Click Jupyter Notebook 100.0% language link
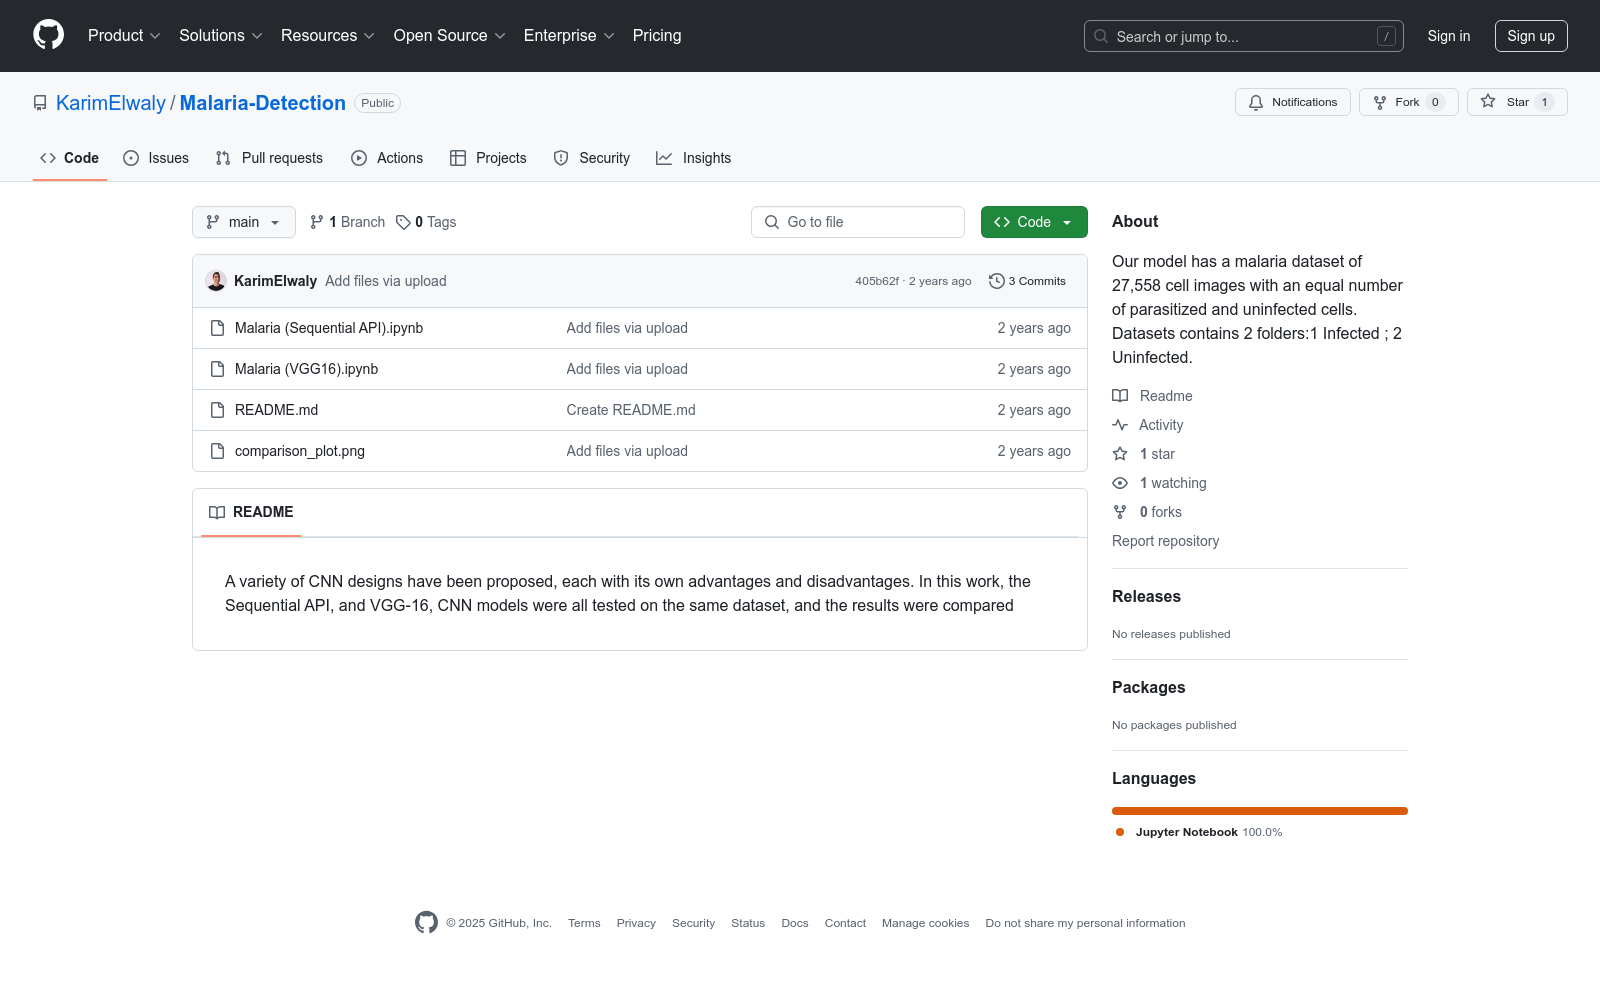This screenshot has width=1600, height=1000. click(1199, 832)
